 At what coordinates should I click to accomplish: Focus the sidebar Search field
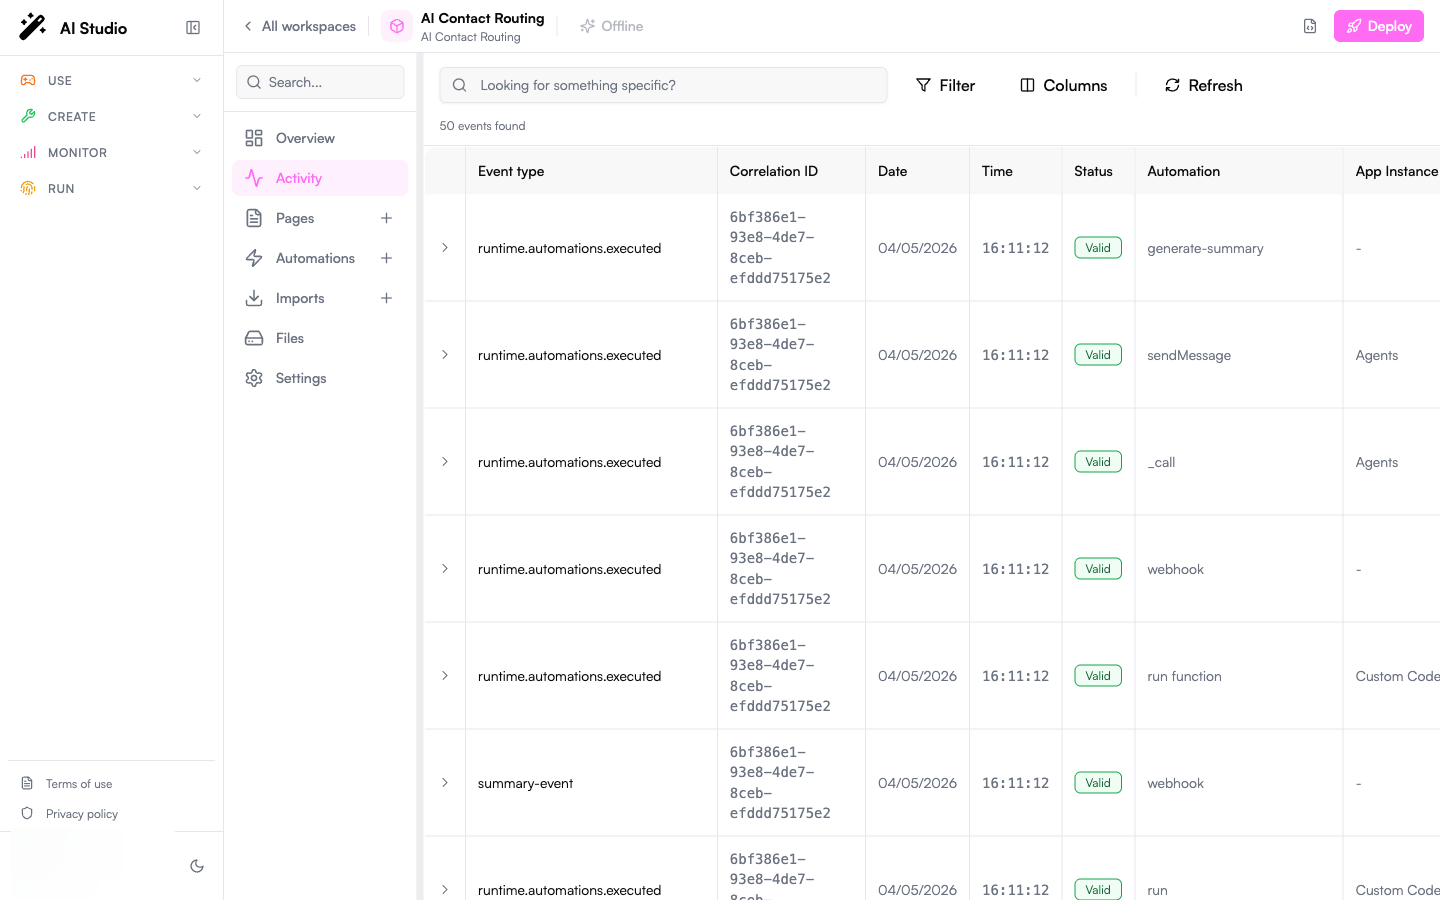click(320, 82)
